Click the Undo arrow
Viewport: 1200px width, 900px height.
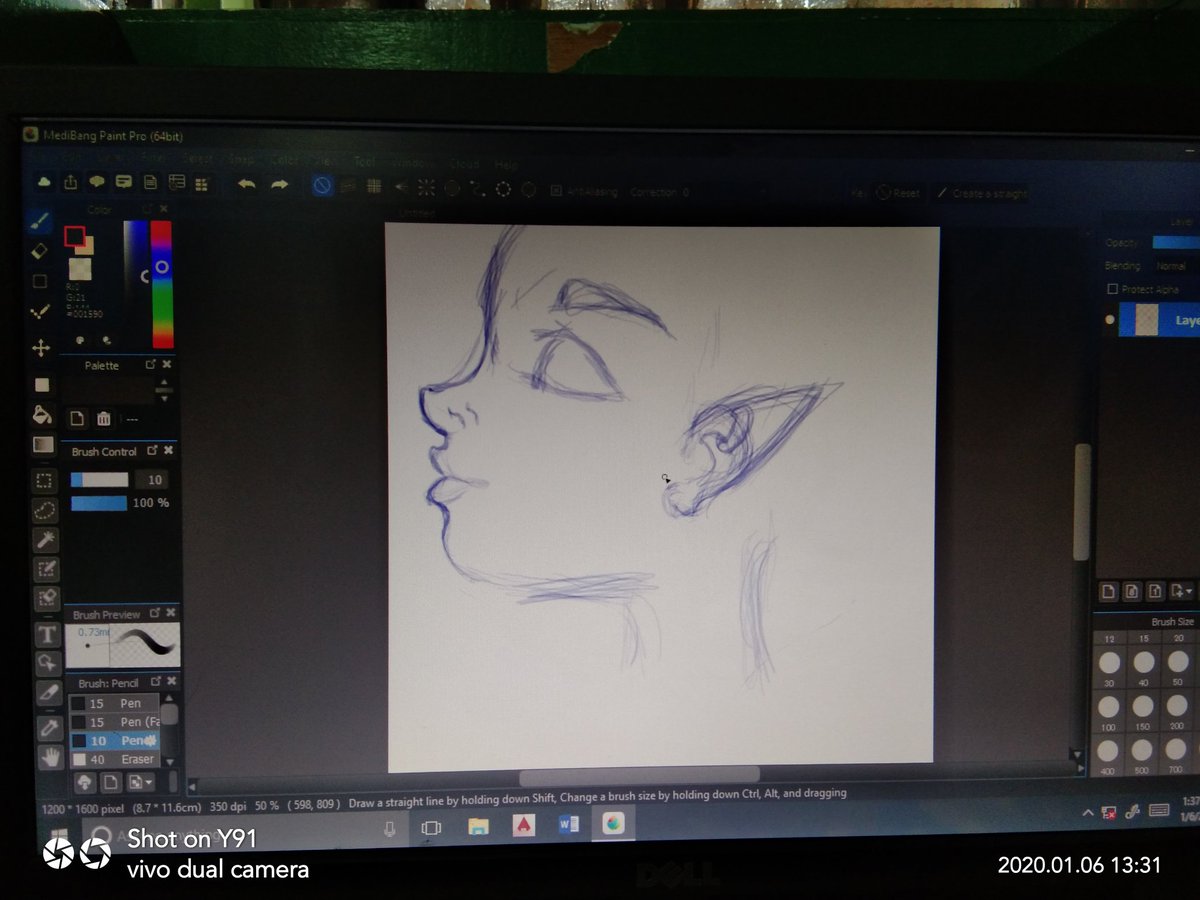247,184
